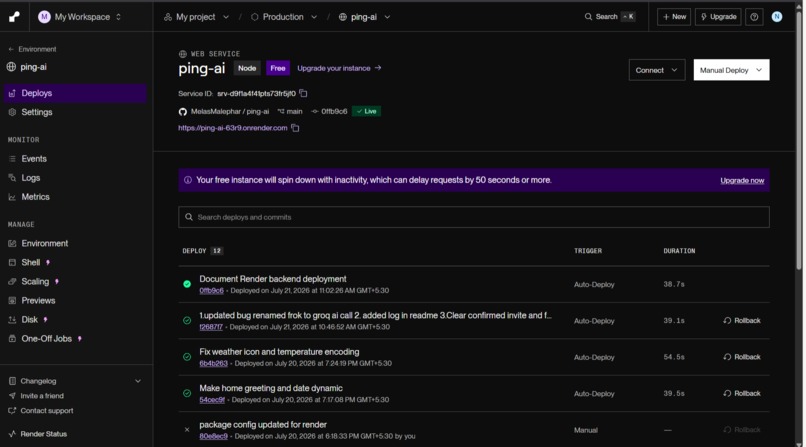Select Deploys in sidebar
Screen dimensions: 806x447
(x=75, y=93)
